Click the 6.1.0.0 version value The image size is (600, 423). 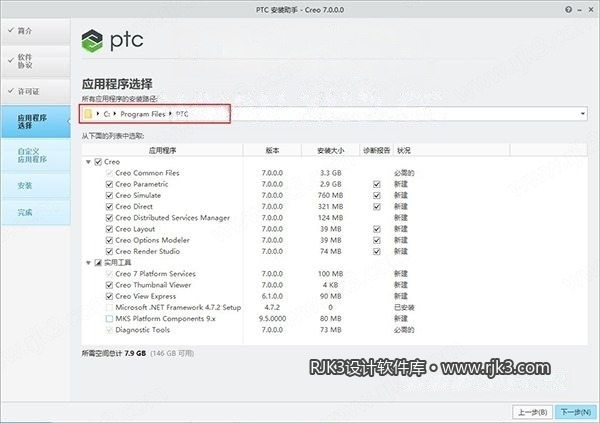pyautogui.click(x=272, y=296)
